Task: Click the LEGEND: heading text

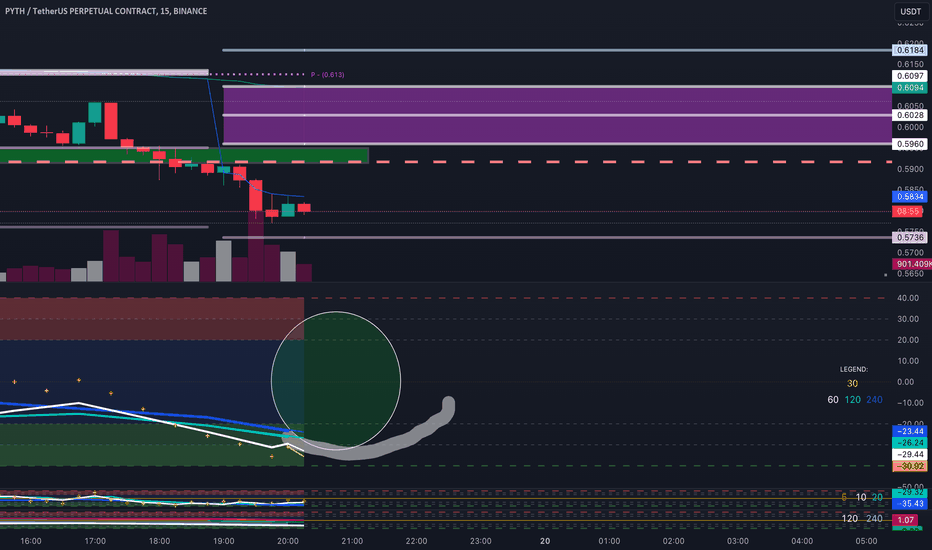Action: [854, 369]
